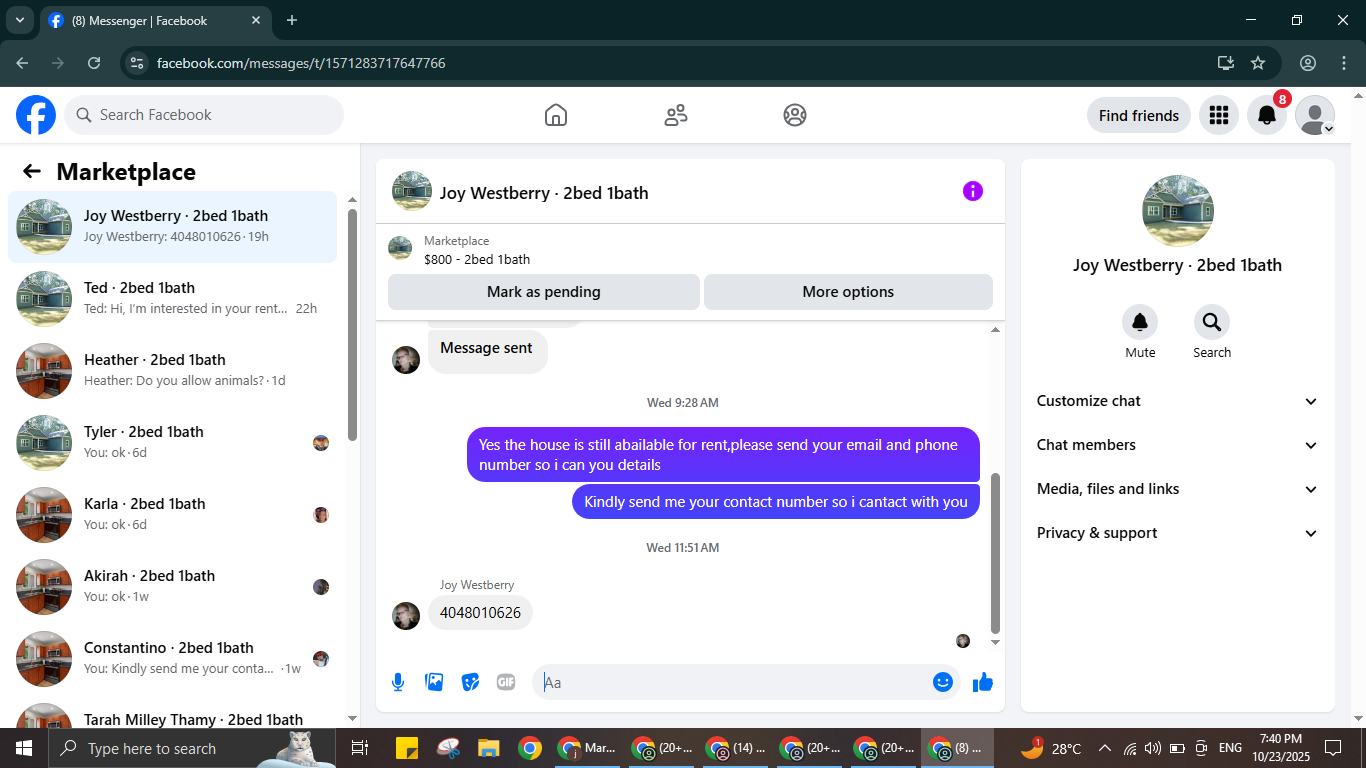The height and width of the screenshot is (768, 1366).
Task: Open the Groups icon in top navigation
Action: (795, 115)
